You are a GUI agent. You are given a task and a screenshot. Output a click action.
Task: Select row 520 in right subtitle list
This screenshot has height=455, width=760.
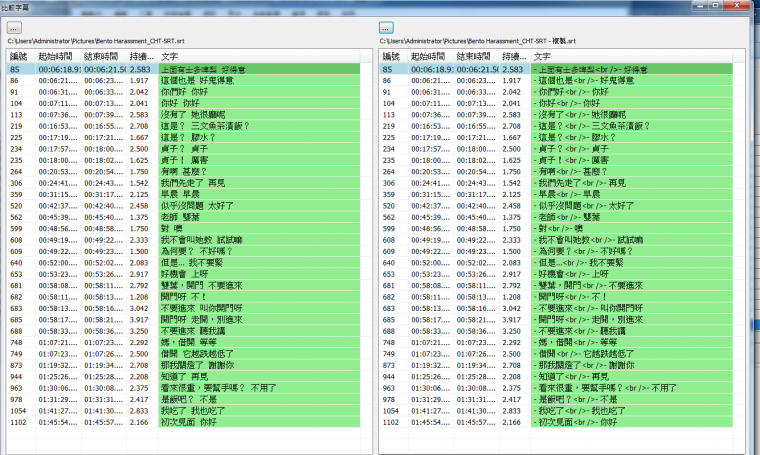click(556, 206)
